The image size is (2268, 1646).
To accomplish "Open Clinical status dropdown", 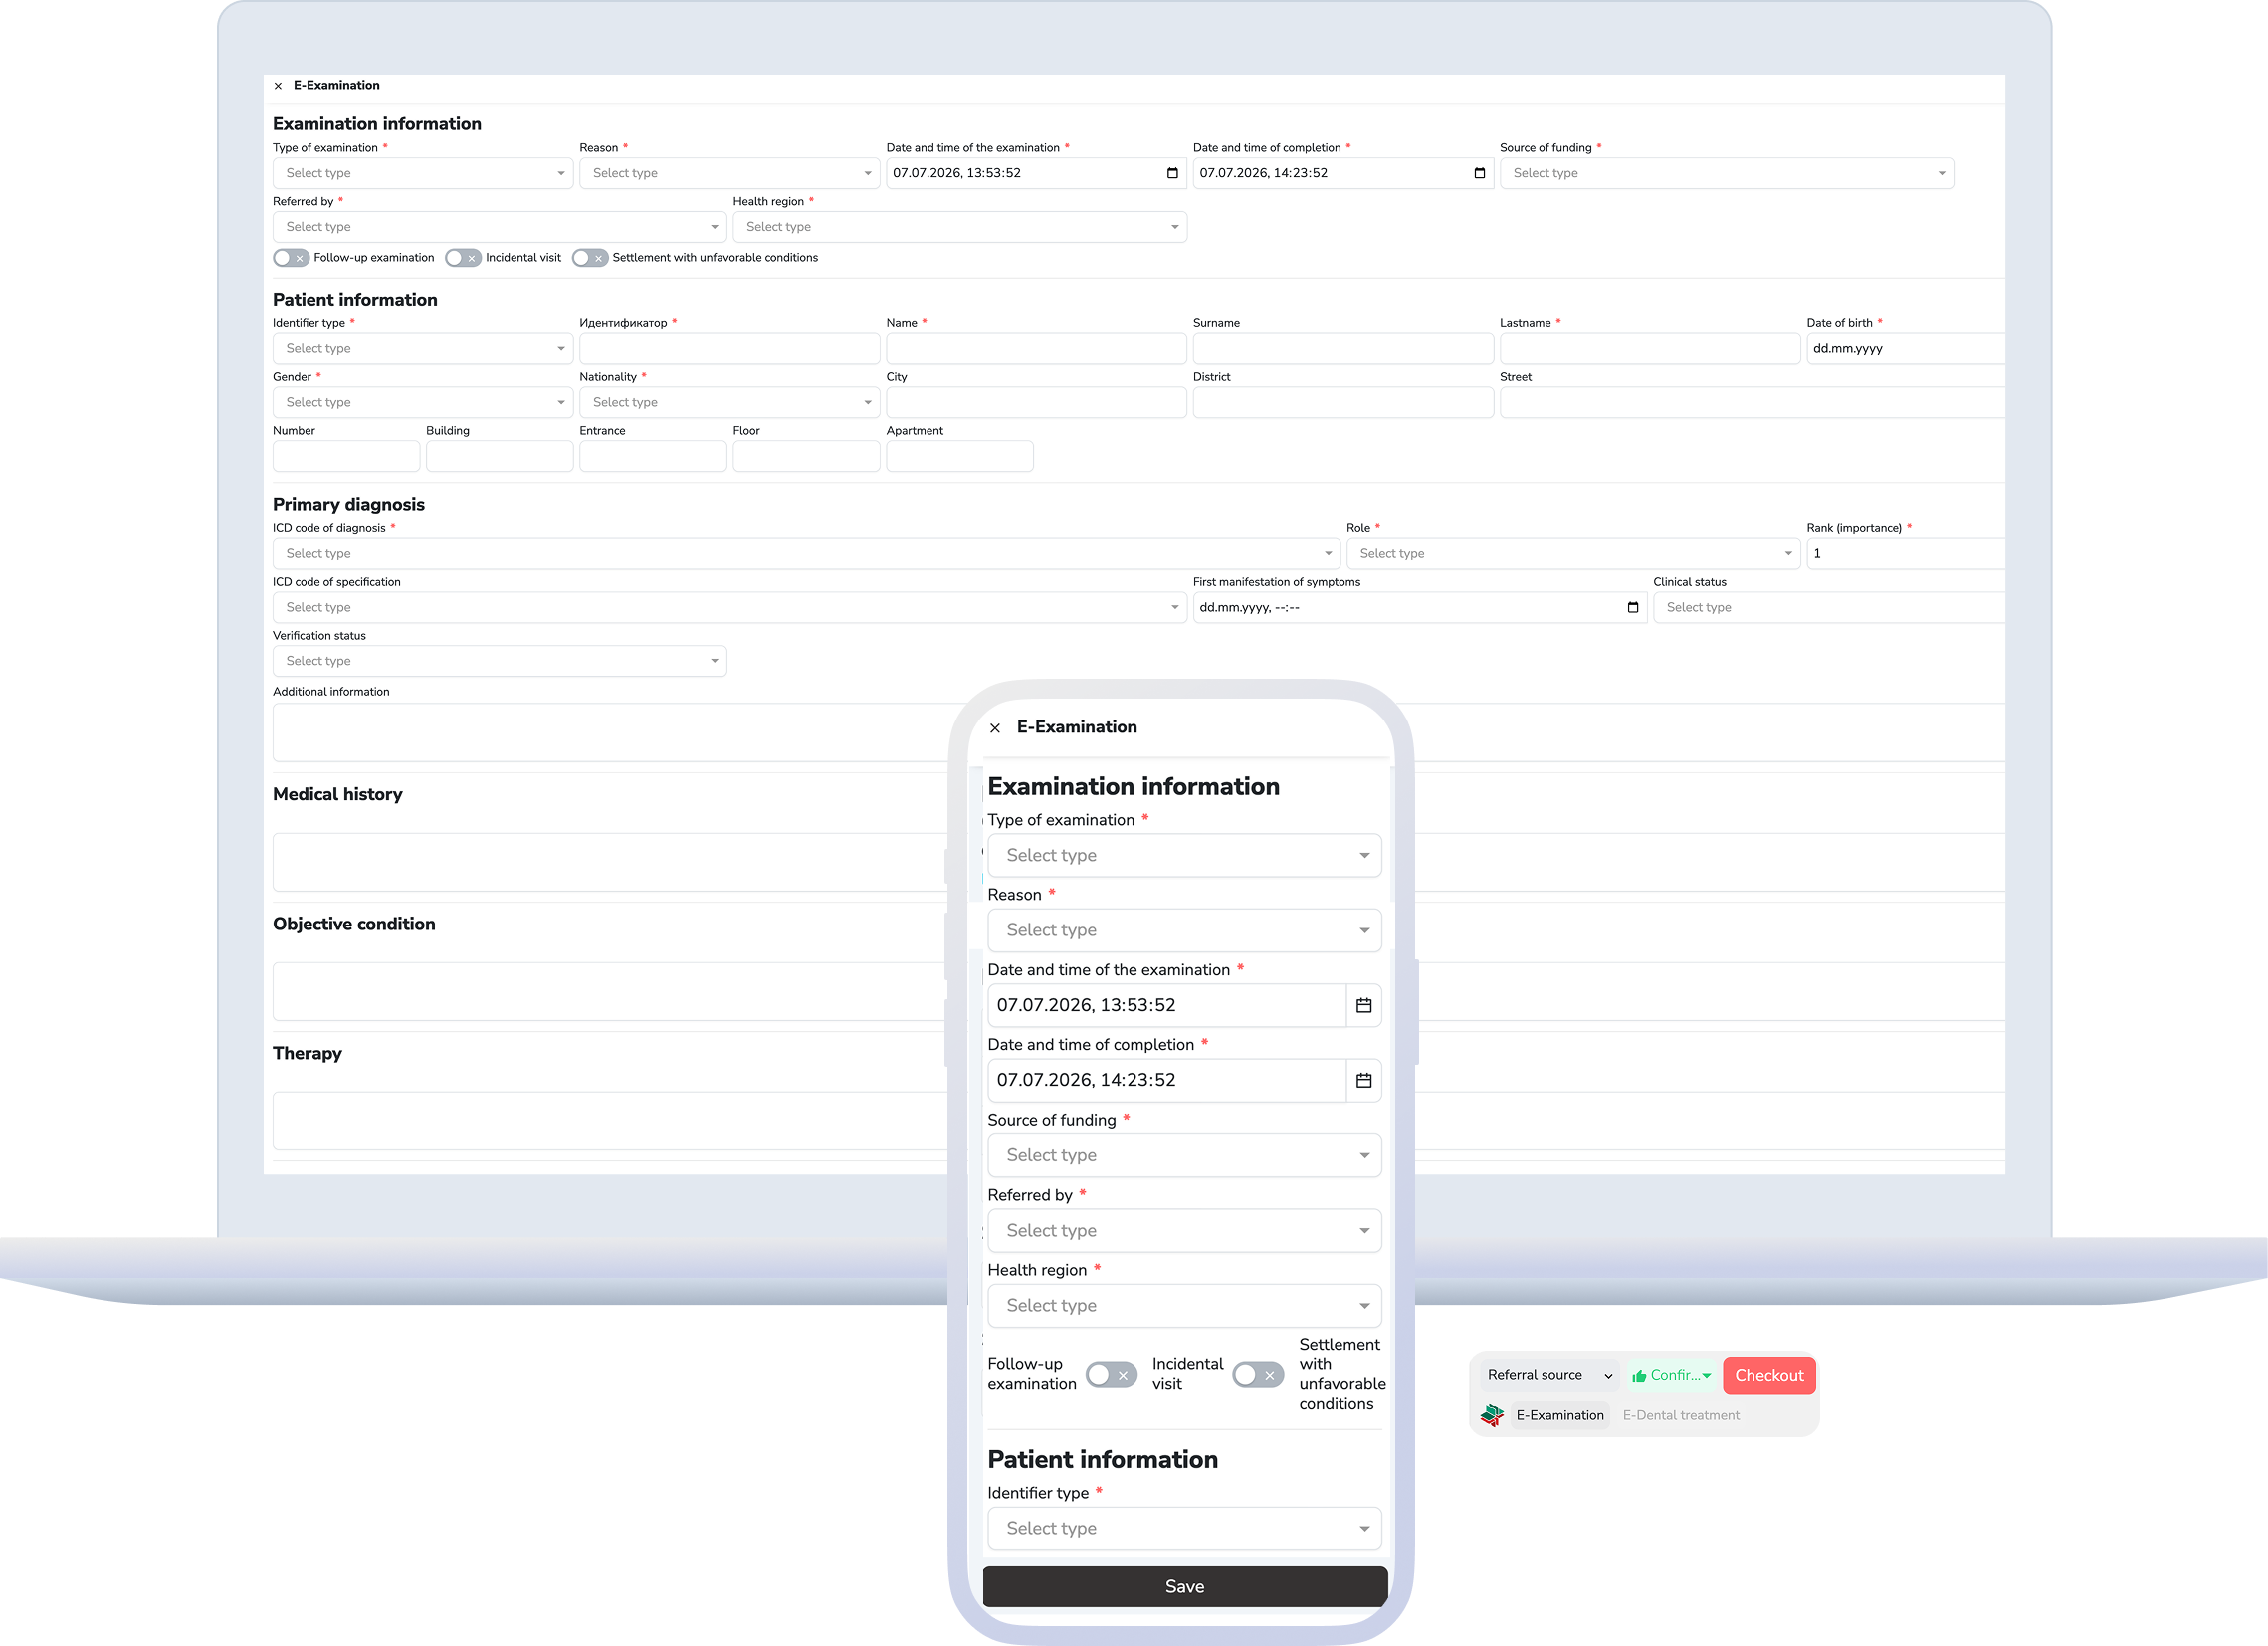I will coord(1829,607).
